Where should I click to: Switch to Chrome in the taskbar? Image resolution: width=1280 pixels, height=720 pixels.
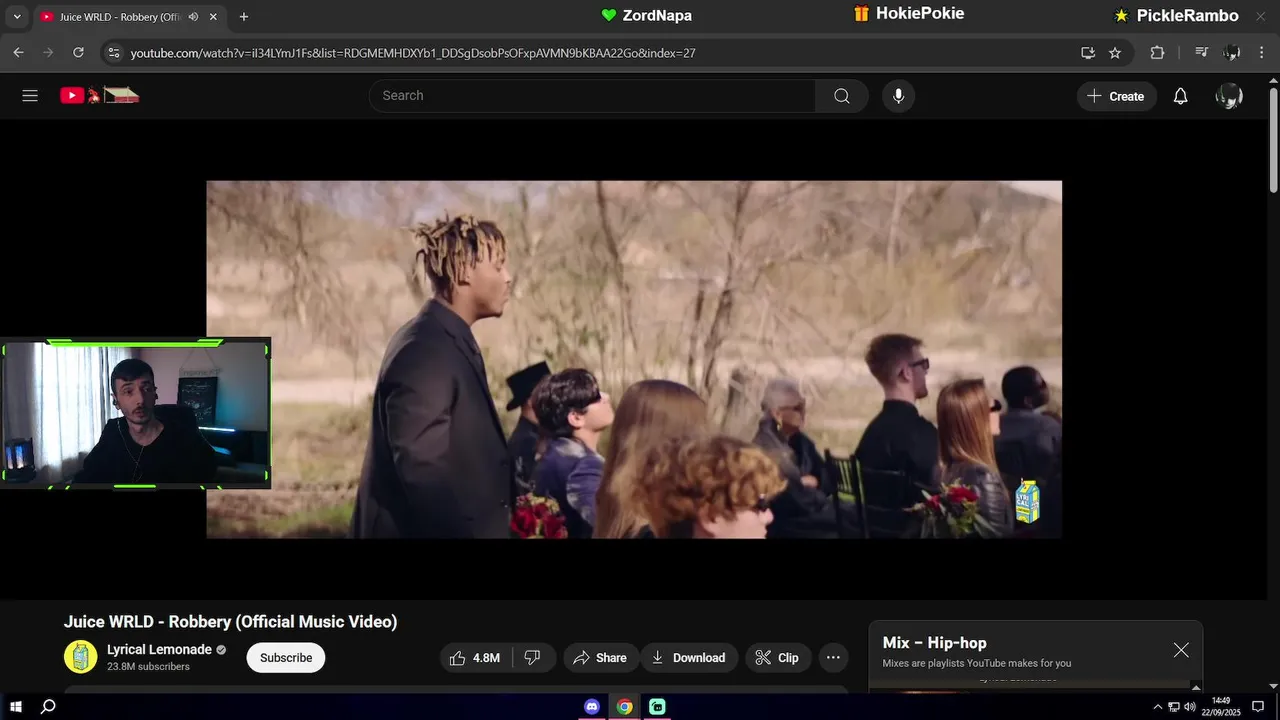(624, 706)
